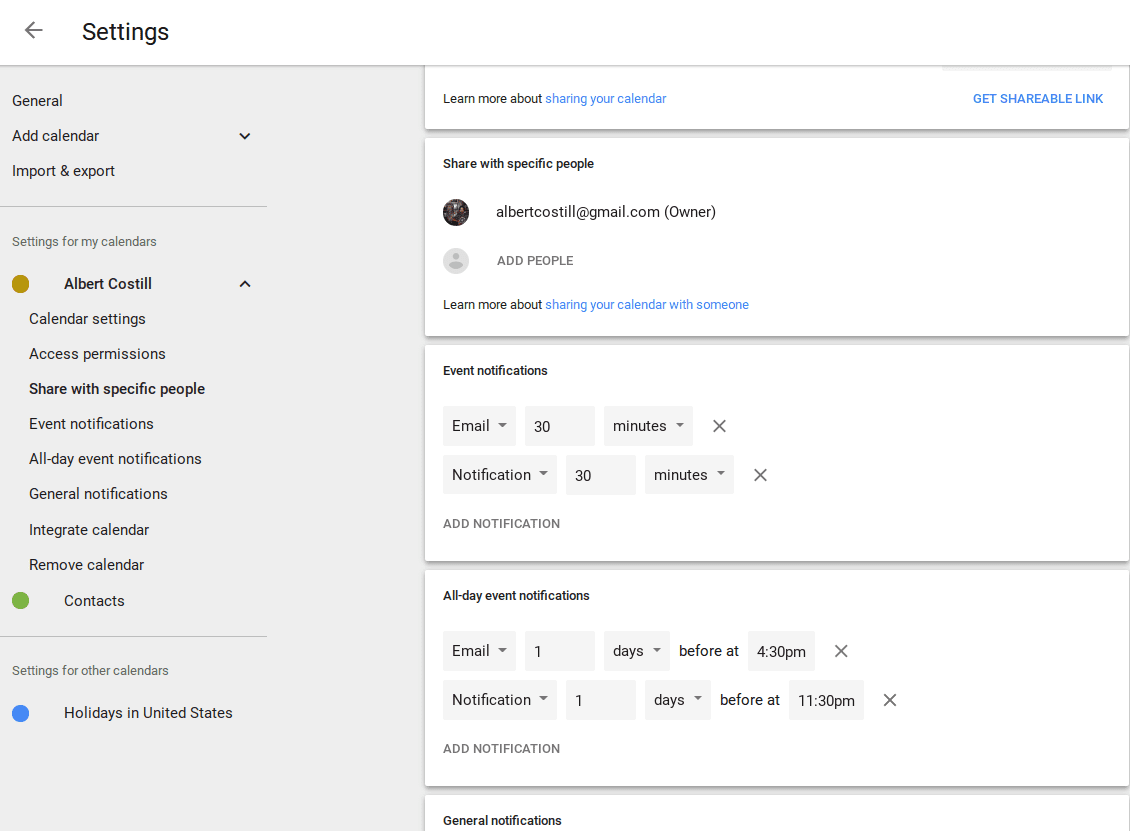Open the Email type dropdown under Event notifications

(x=479, y=426)
